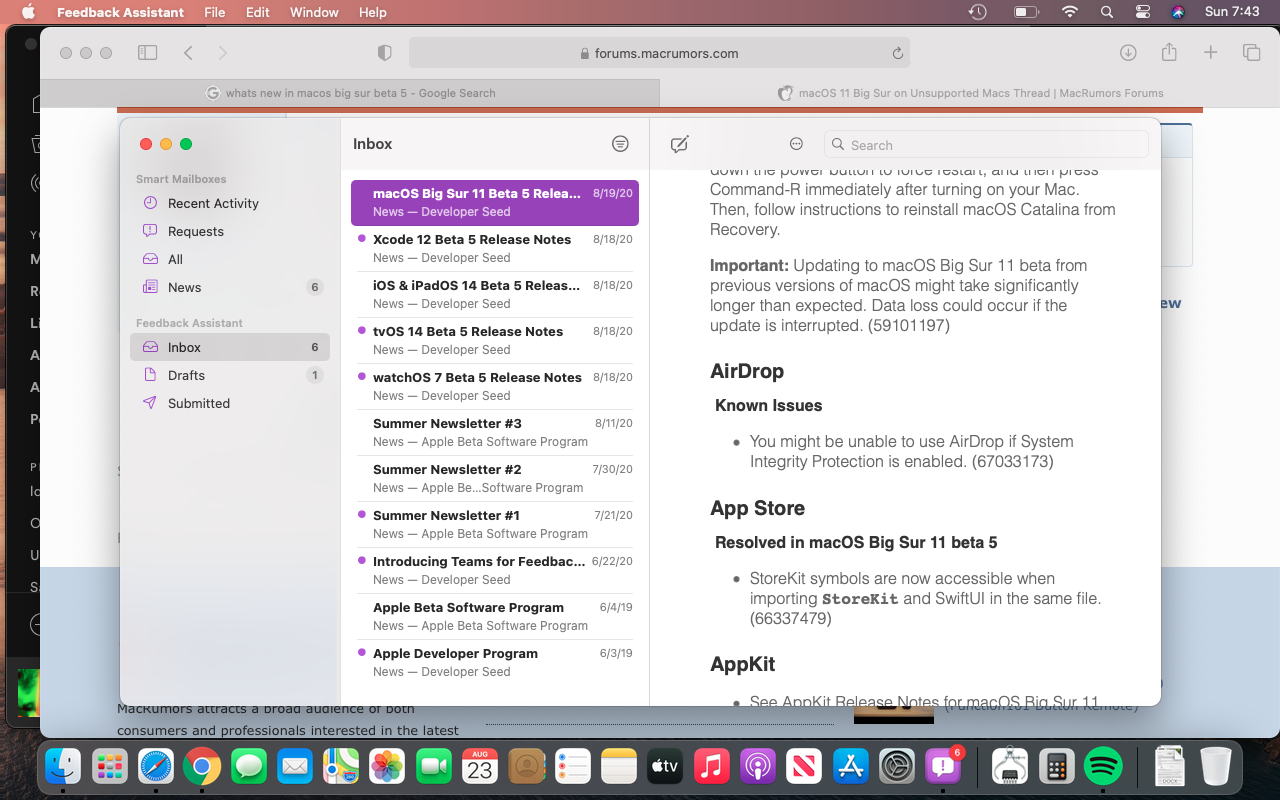Open App Store from the Dock
The width and height of the screenshot is (1280, 800).
pos(851,767)
